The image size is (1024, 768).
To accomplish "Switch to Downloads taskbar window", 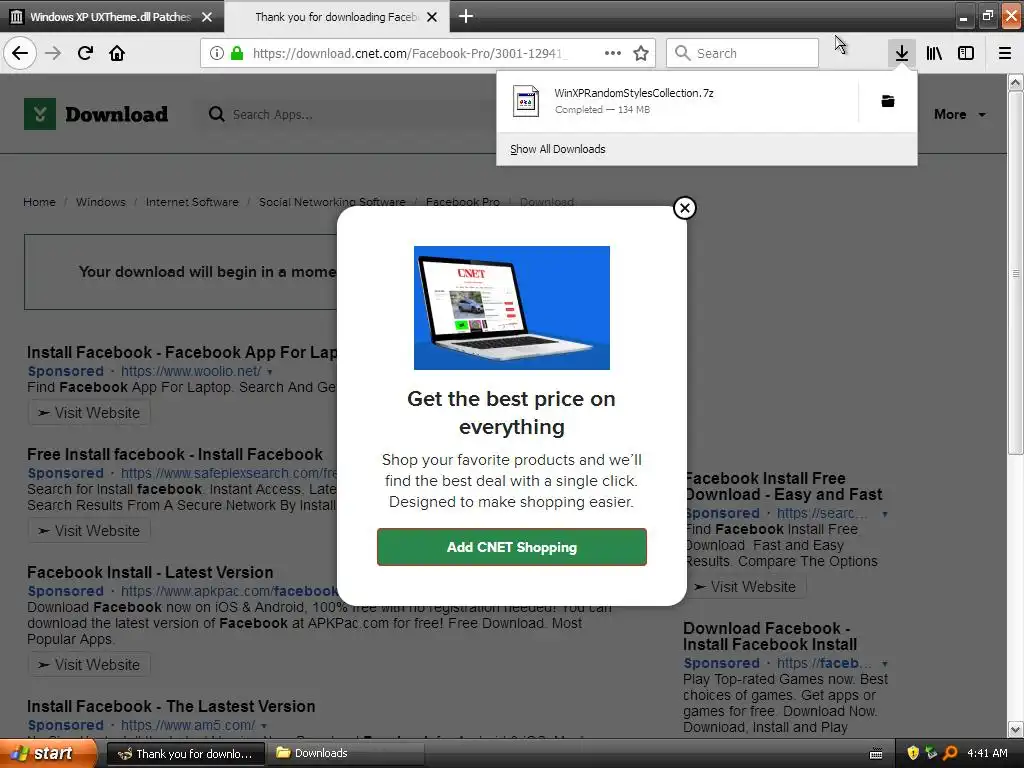I will pos(344,753).
